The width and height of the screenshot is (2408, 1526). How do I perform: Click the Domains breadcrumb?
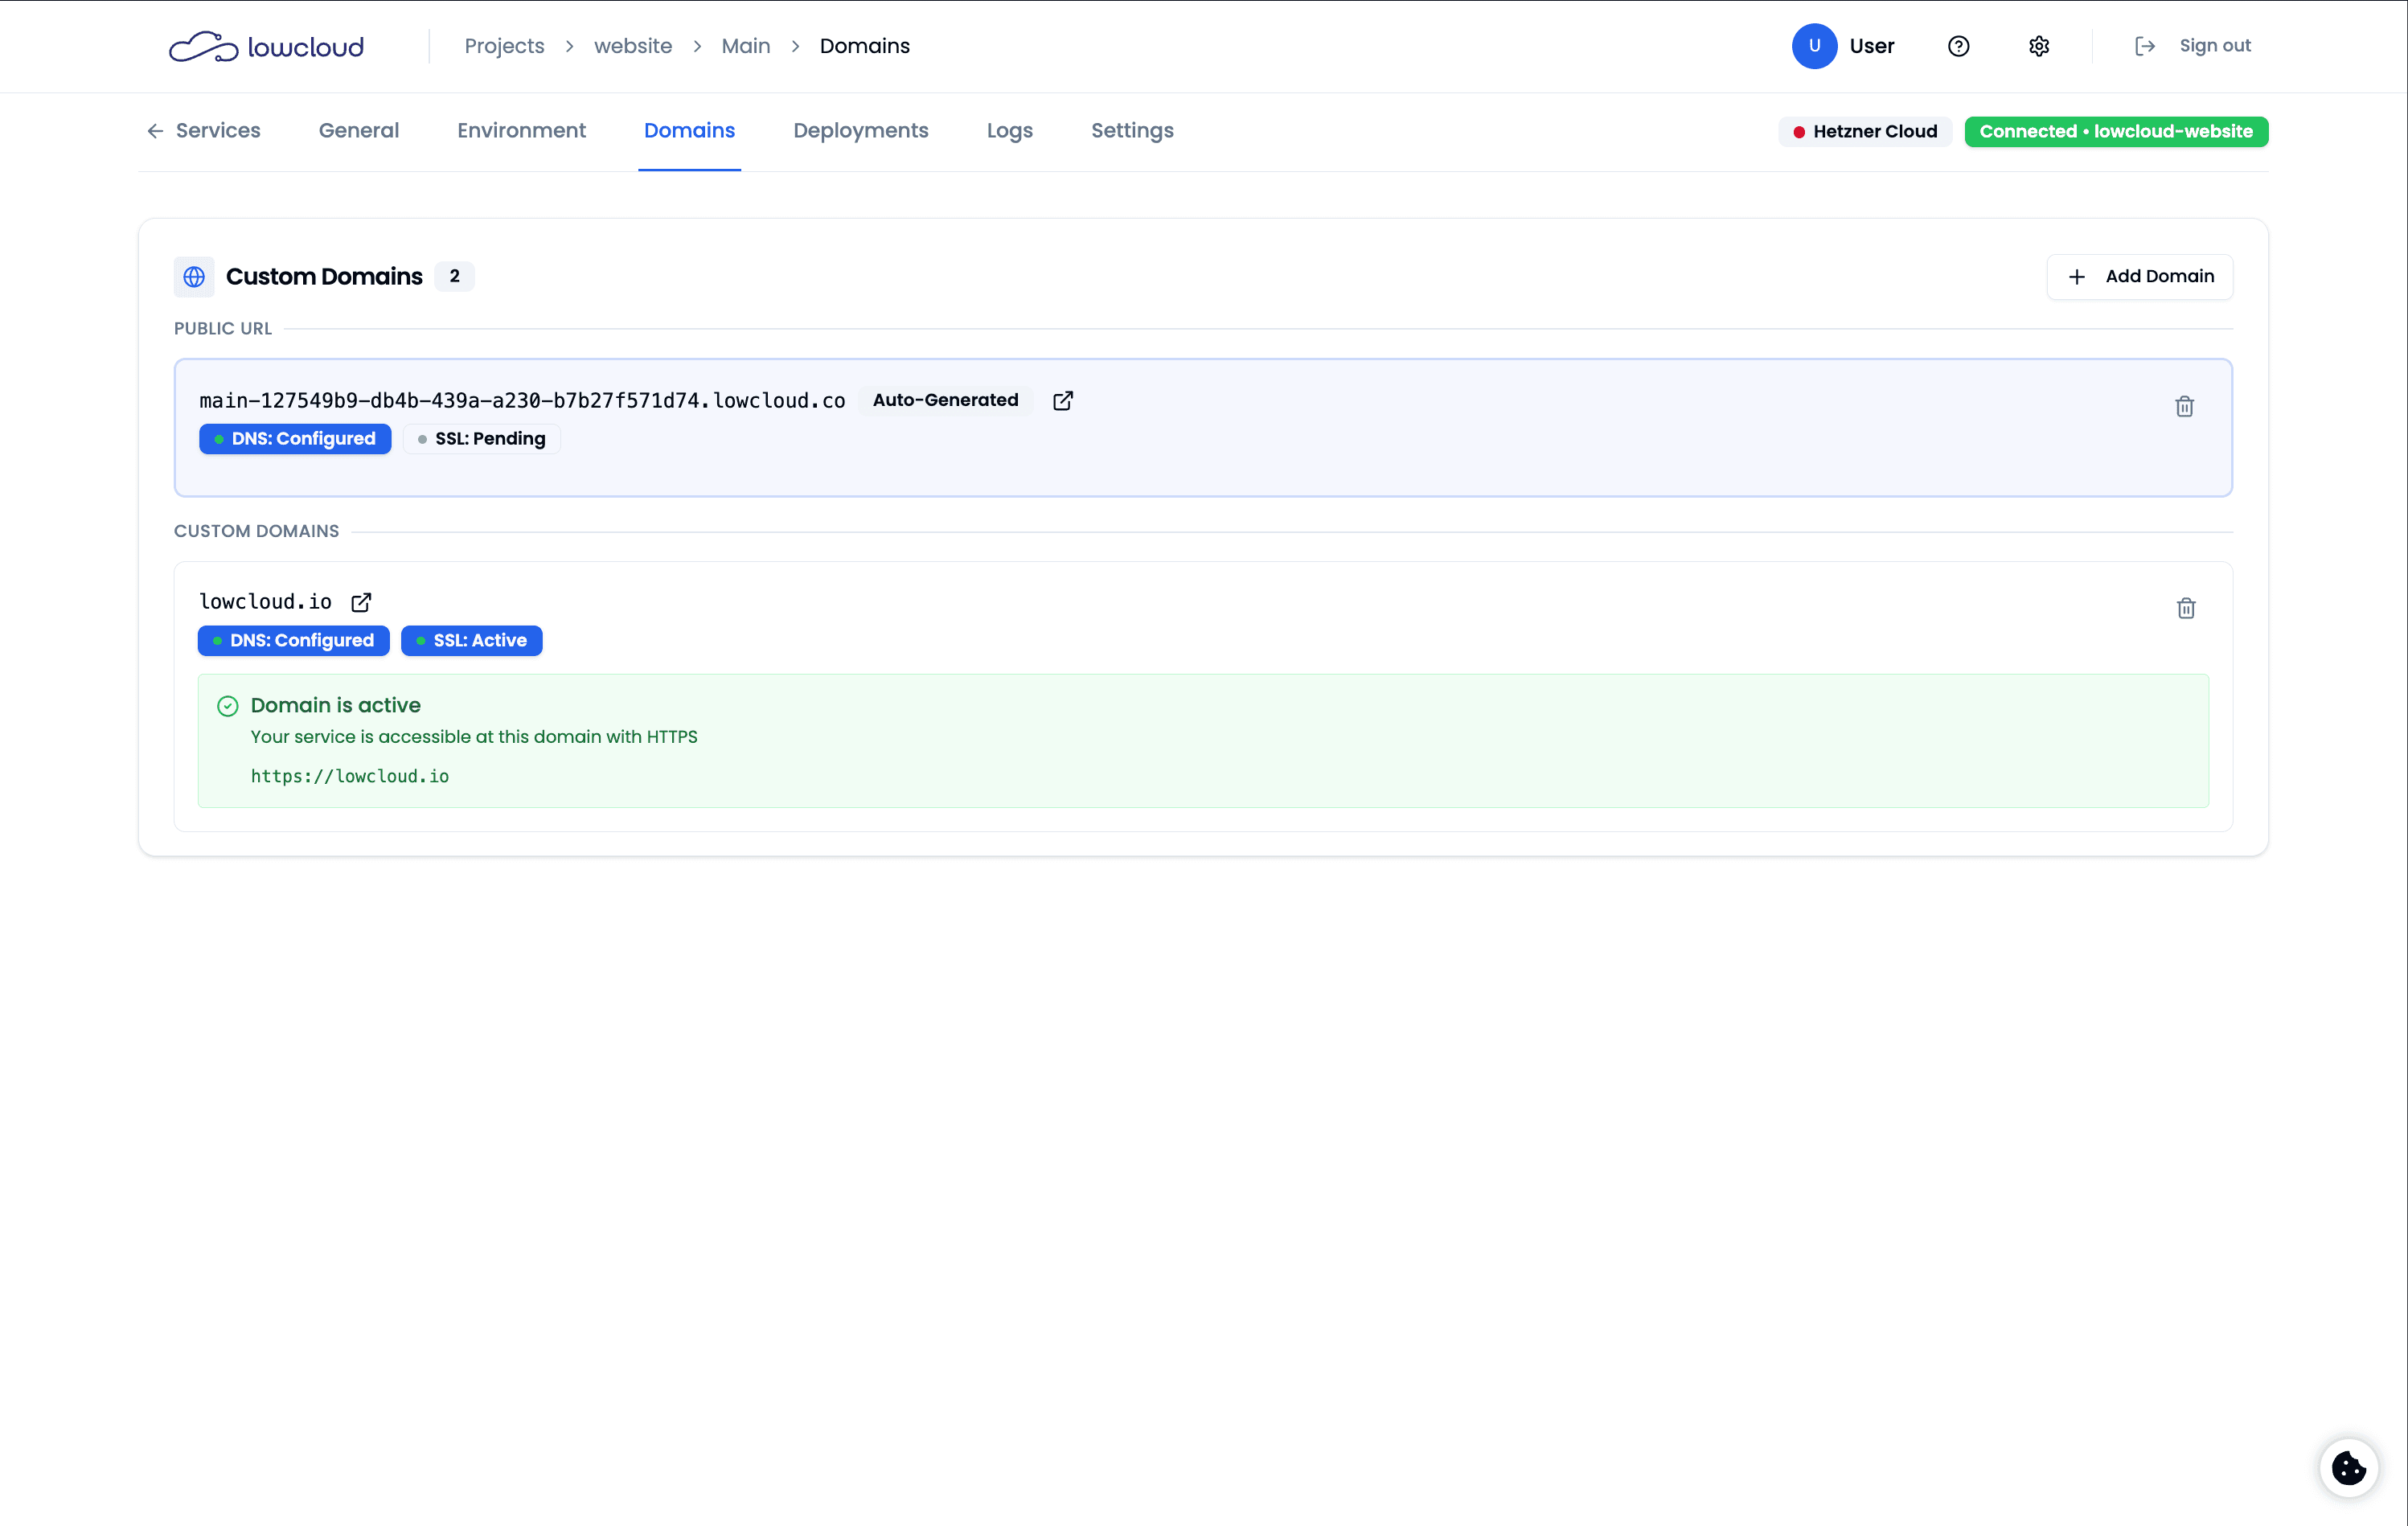coord(865,46)
